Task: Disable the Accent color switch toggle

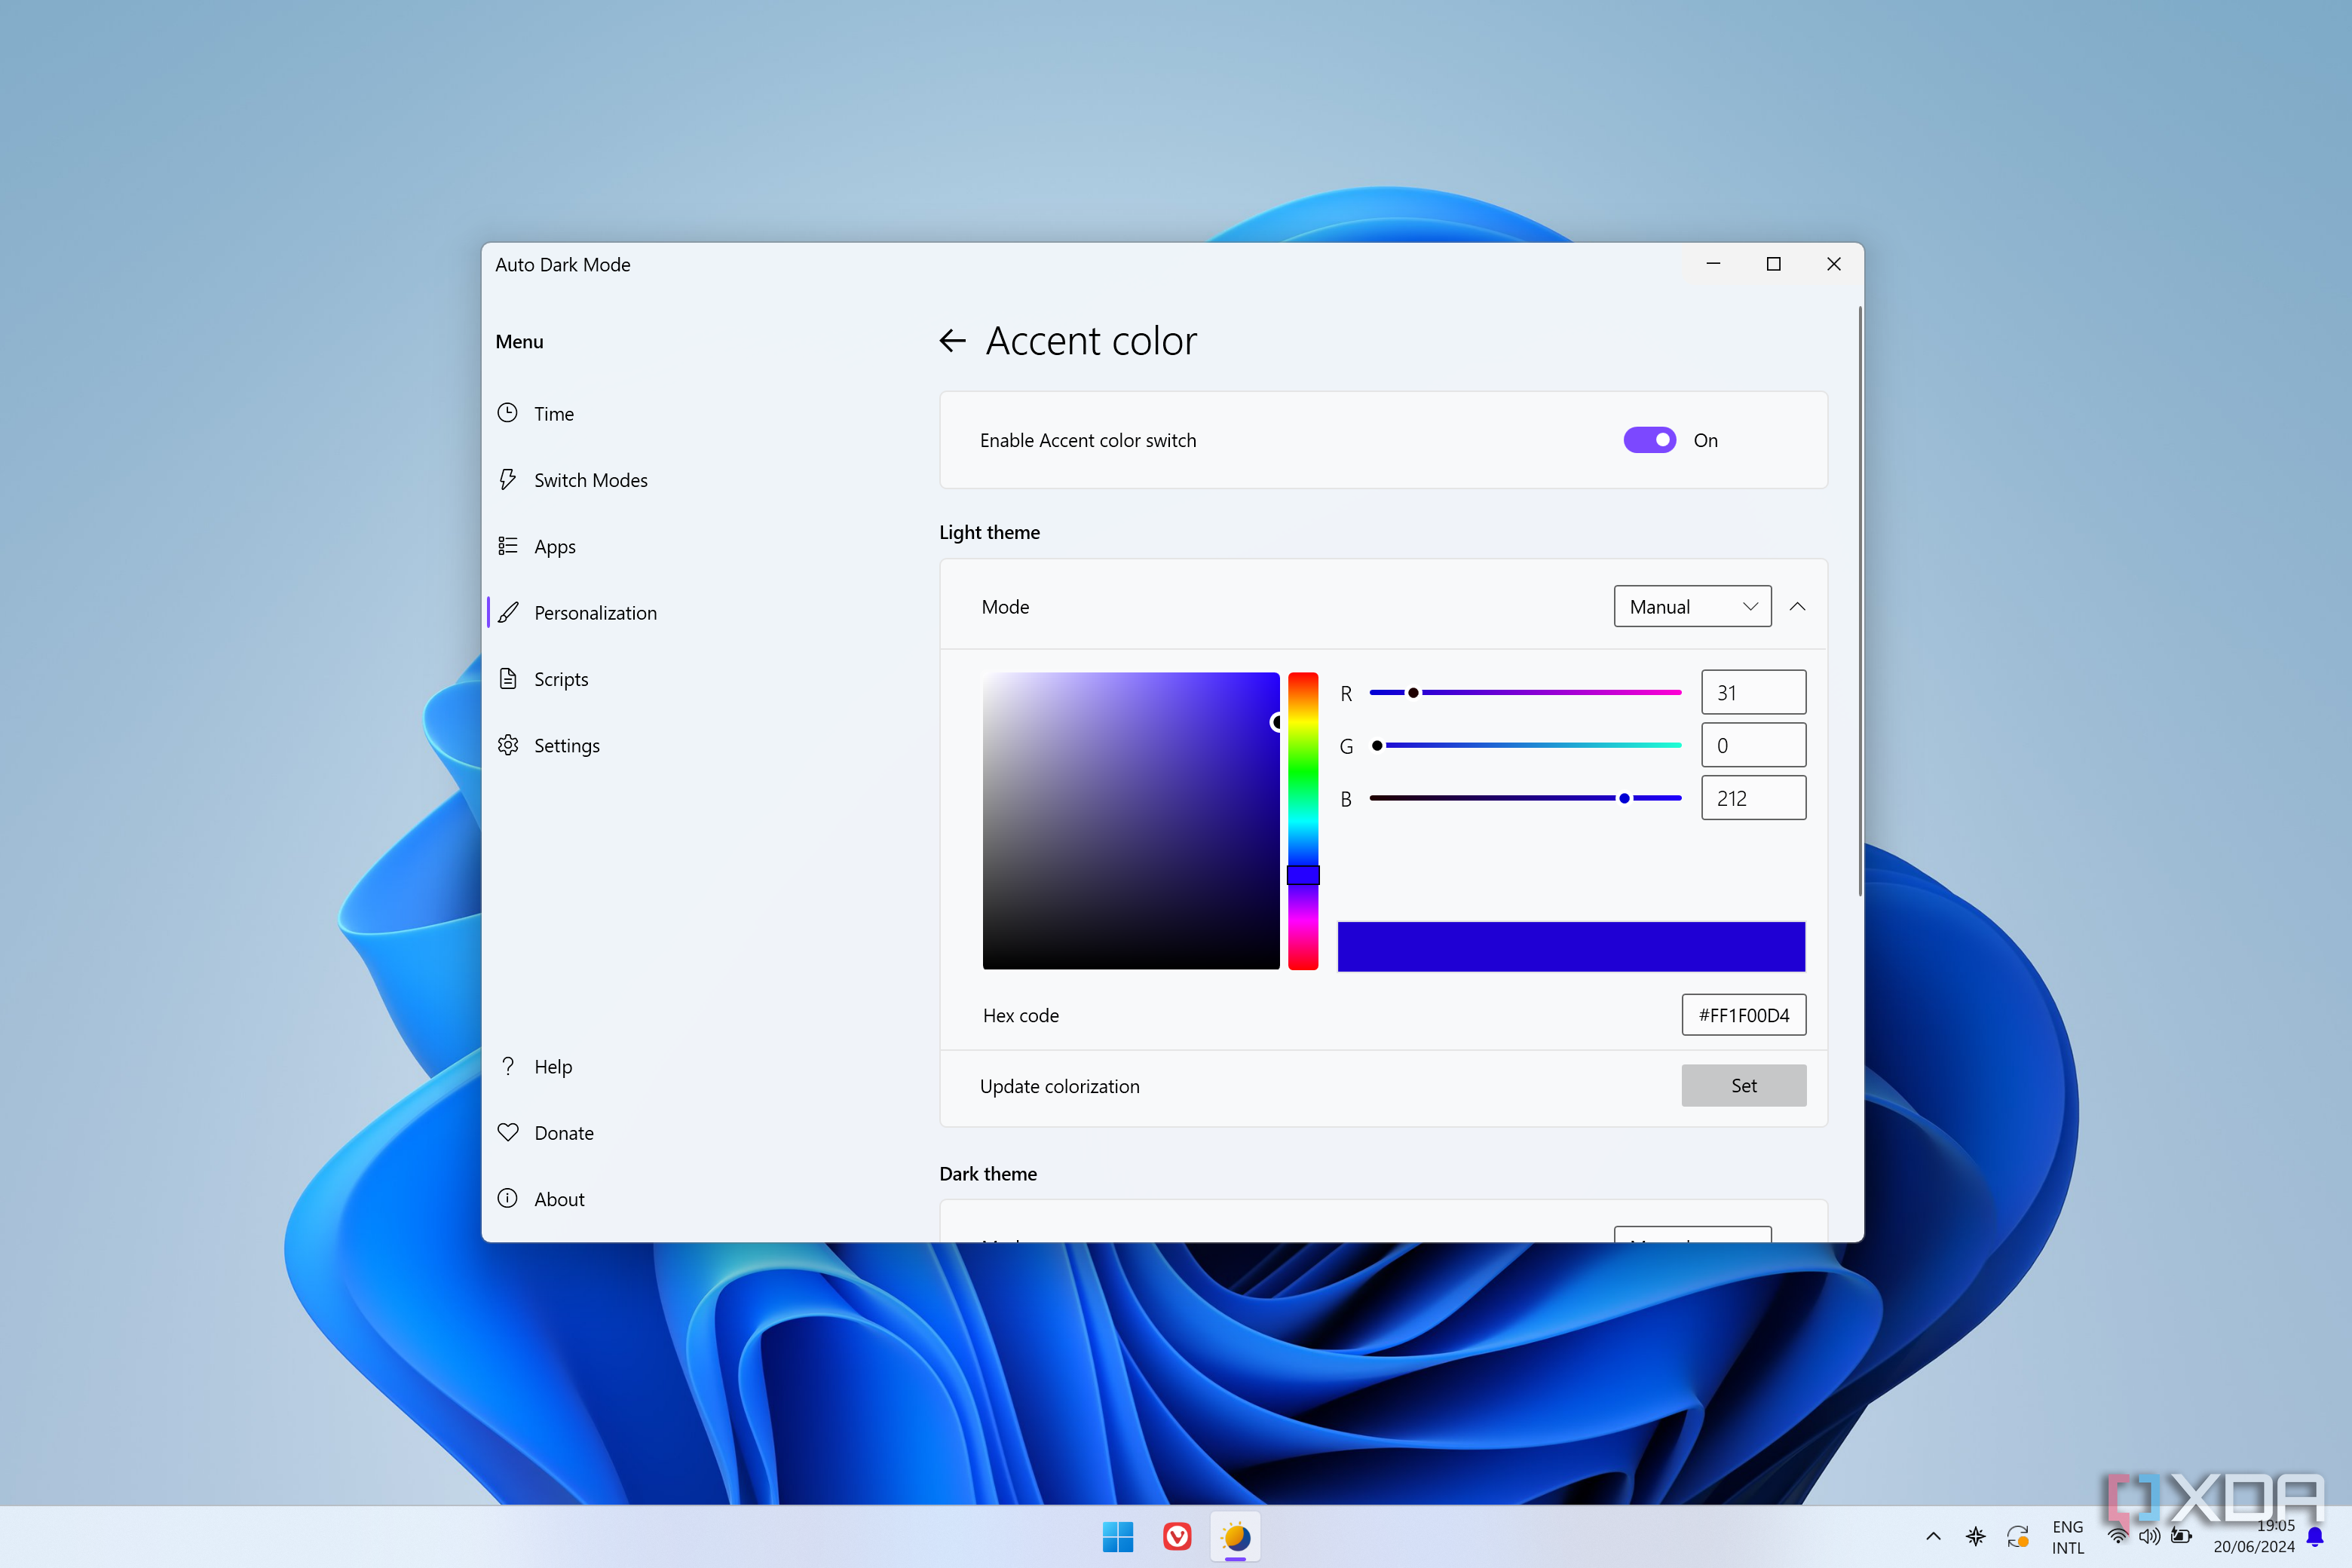Action: (1649, 440)
